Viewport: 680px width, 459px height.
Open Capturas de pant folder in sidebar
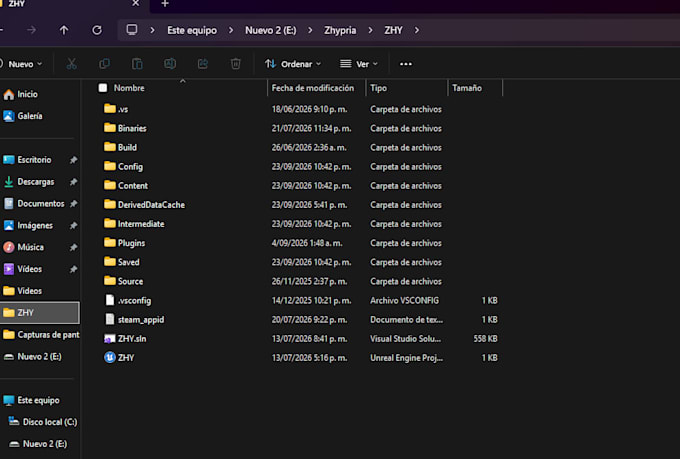41,334
